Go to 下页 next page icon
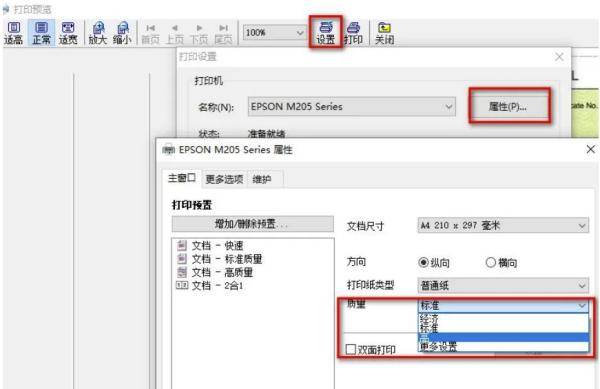 199,33
